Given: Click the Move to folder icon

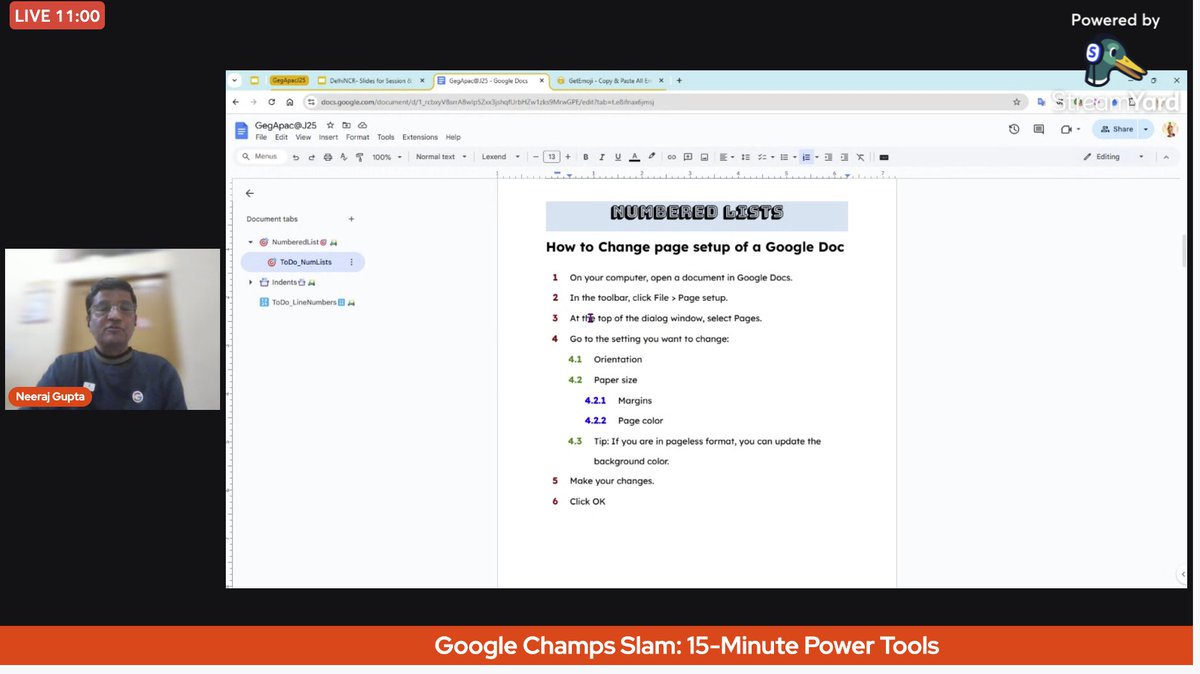Looking at the screenshot, I should [x=346, y=125].
